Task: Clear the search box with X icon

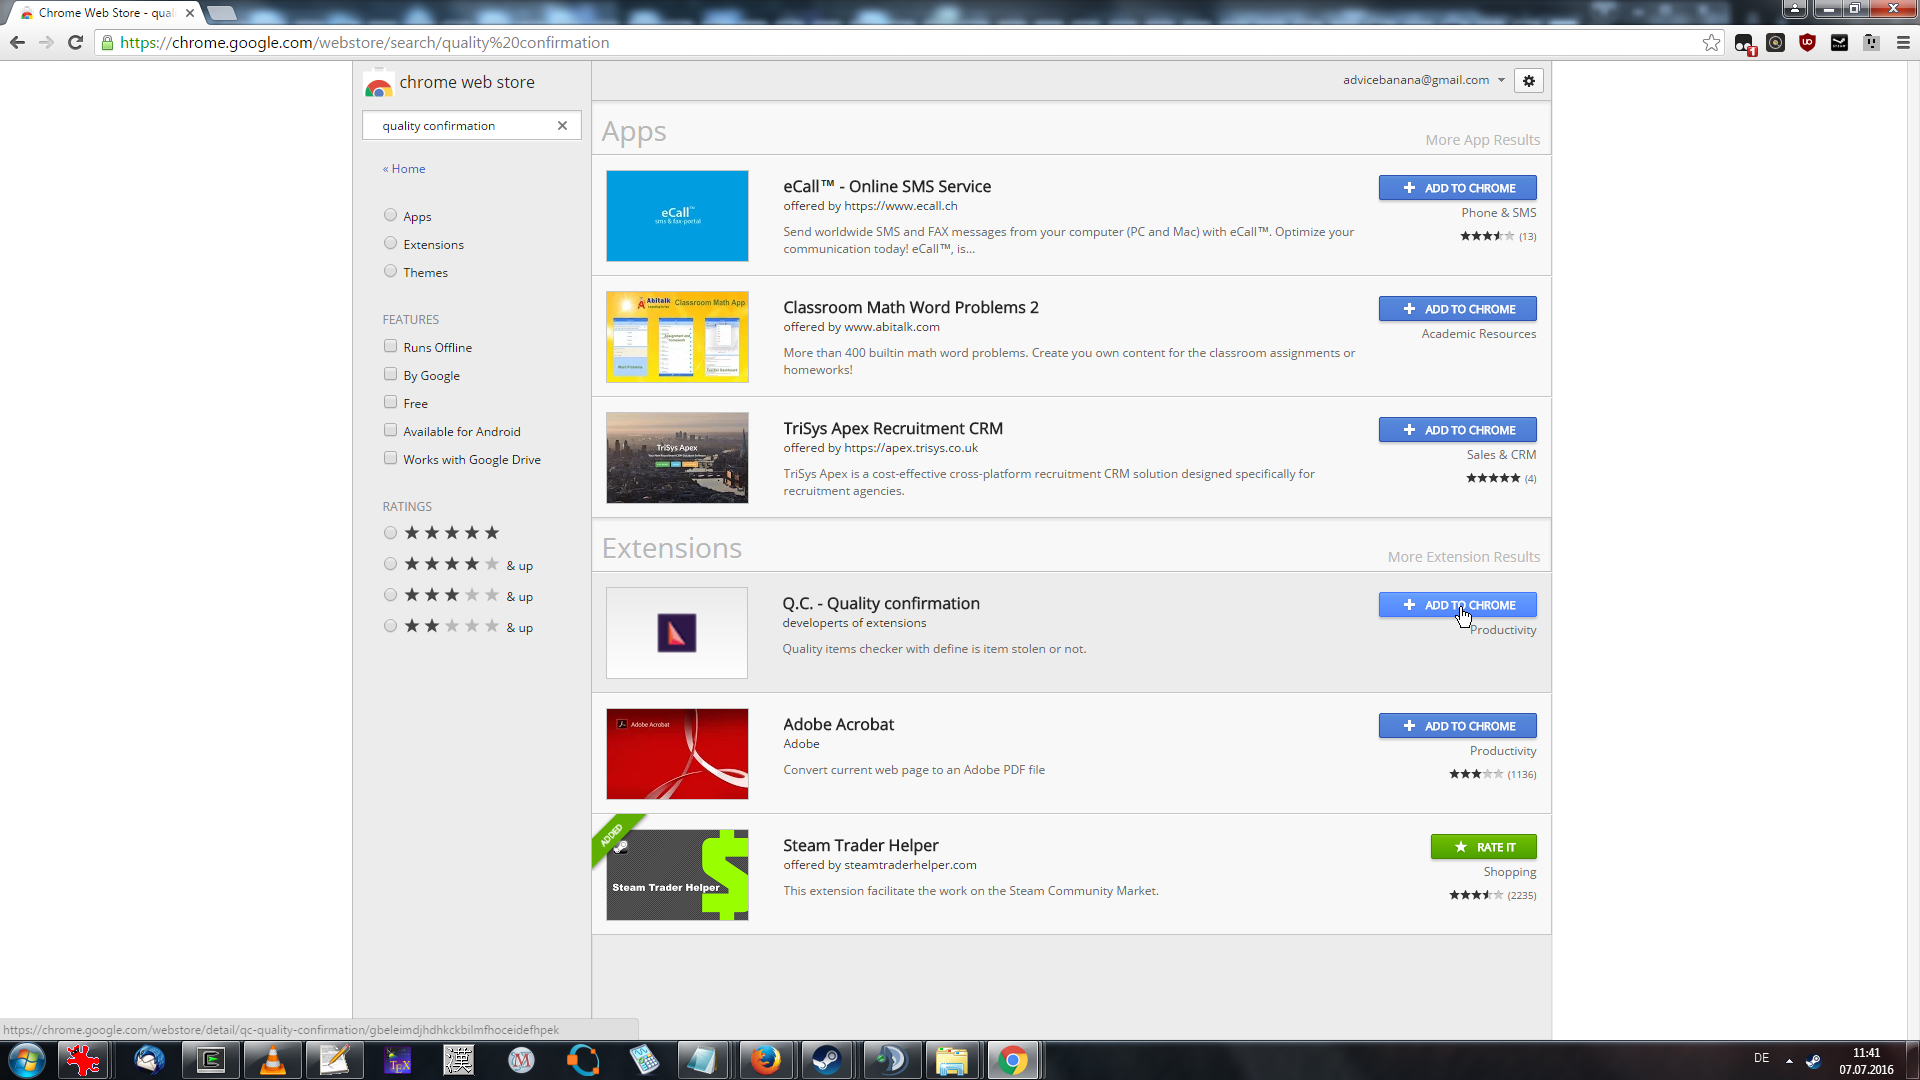Action: coord(562,126)
